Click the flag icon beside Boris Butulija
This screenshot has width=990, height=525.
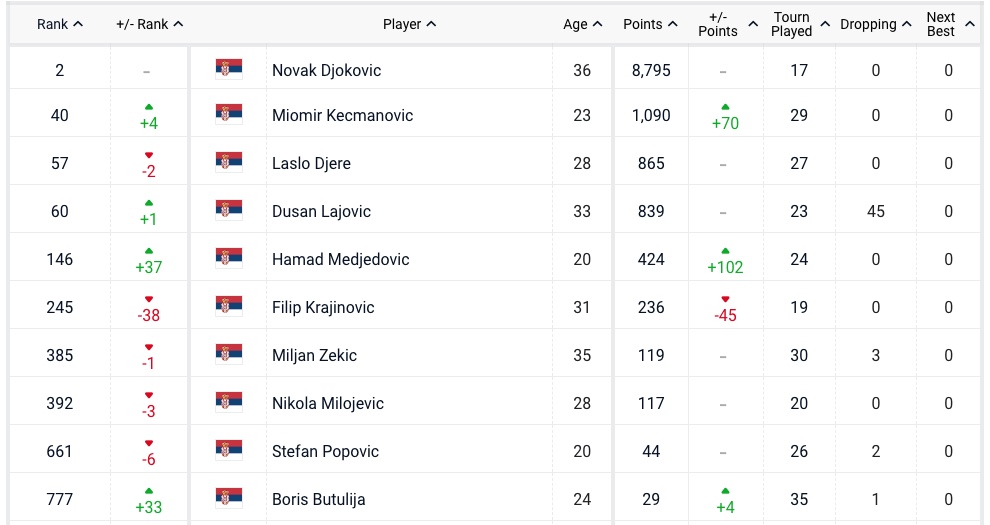coord(228,498)
